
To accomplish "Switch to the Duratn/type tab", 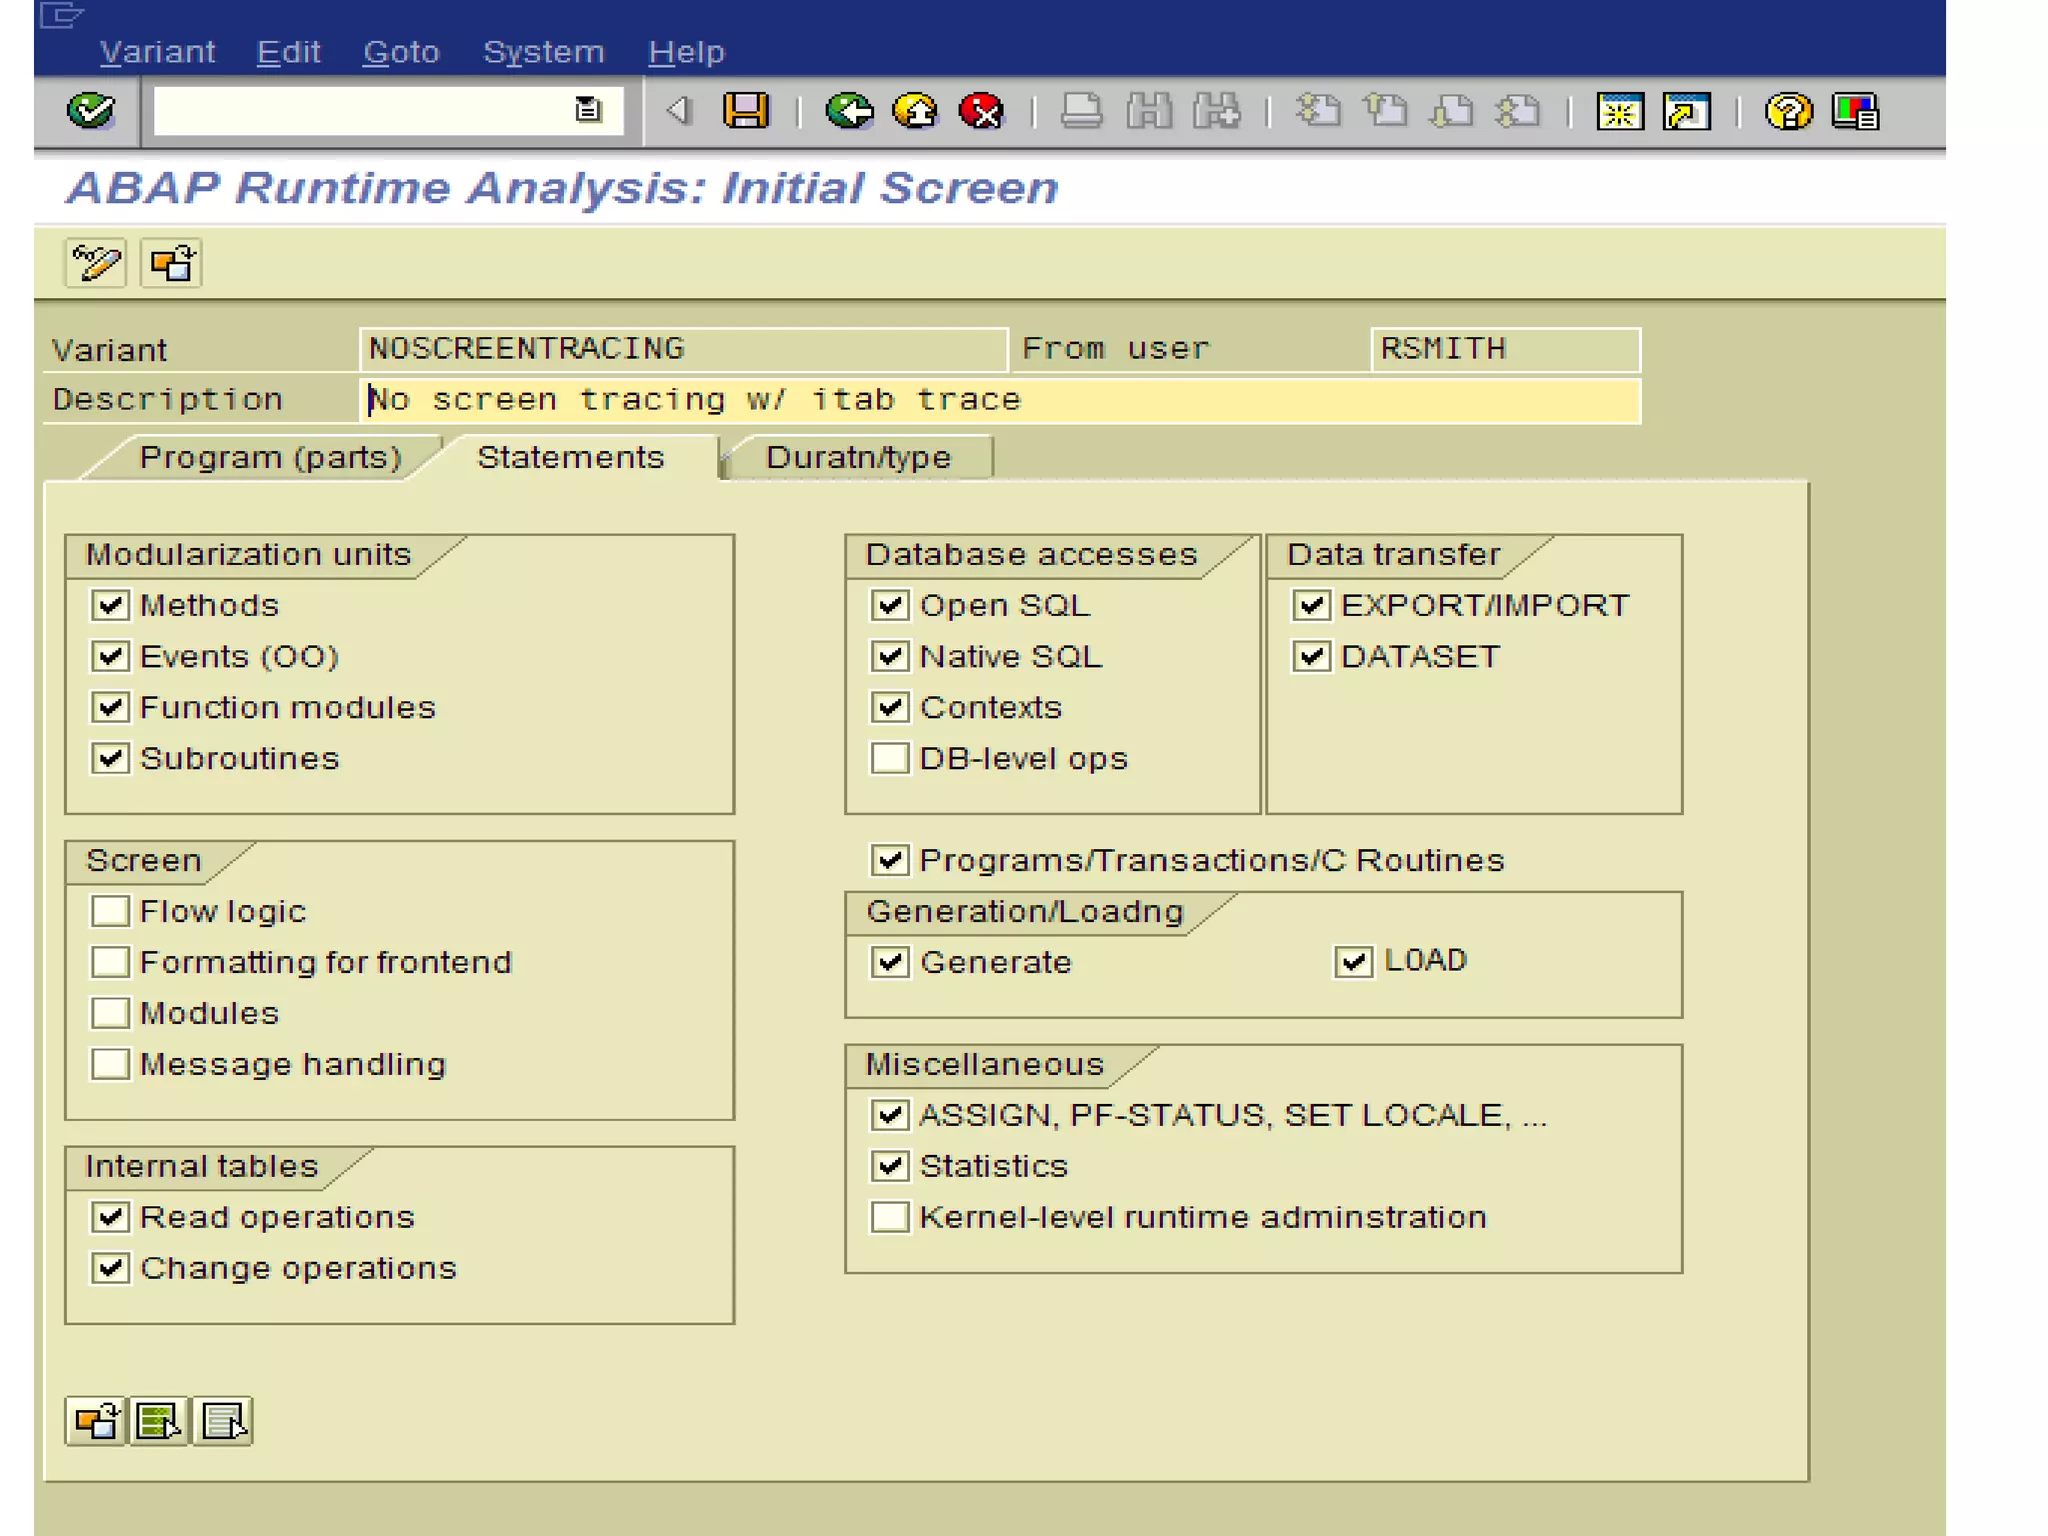I will pos(858,458).
